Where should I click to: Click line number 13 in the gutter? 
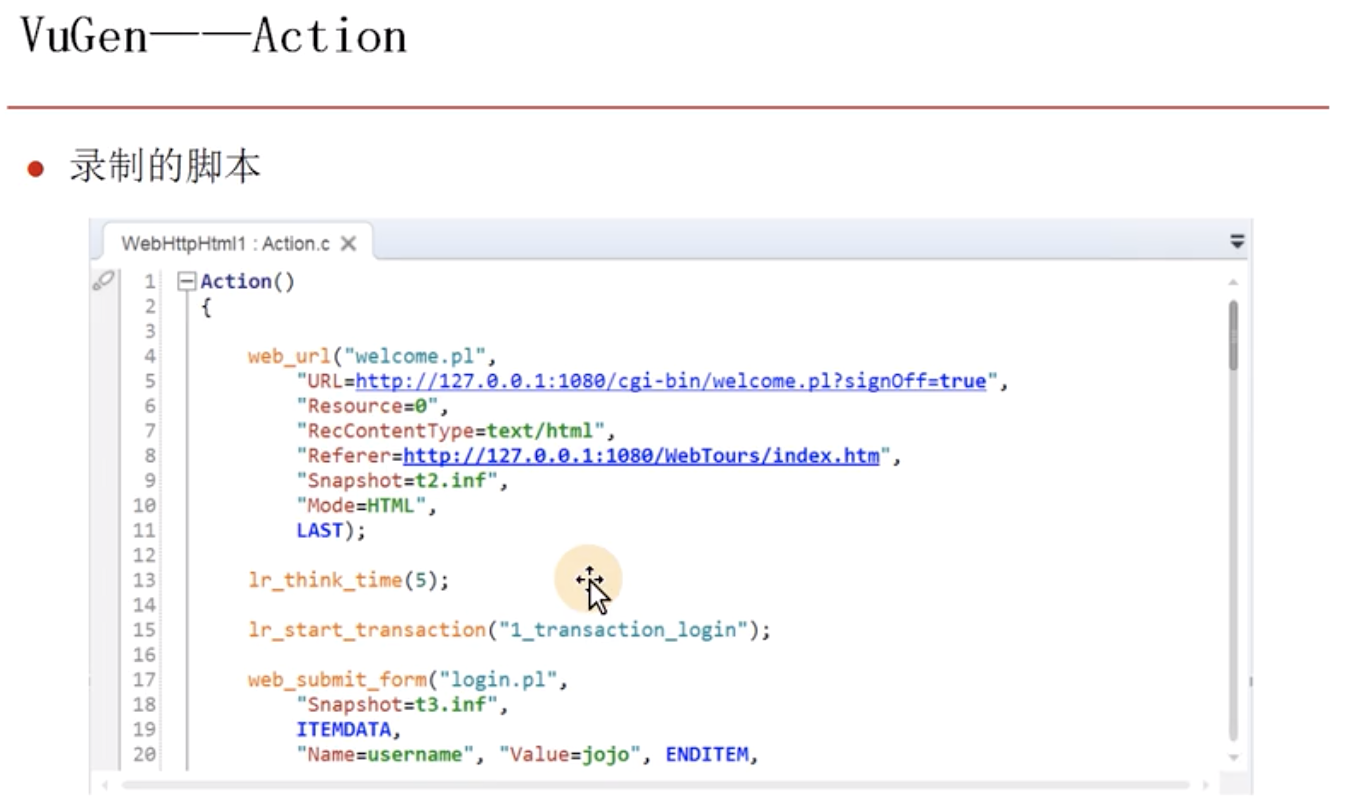click(x=145, y=580)
